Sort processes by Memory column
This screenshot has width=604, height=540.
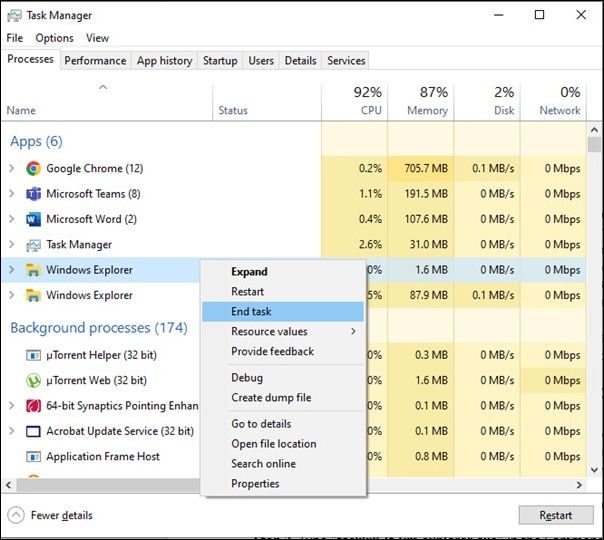tap(420, 100)
